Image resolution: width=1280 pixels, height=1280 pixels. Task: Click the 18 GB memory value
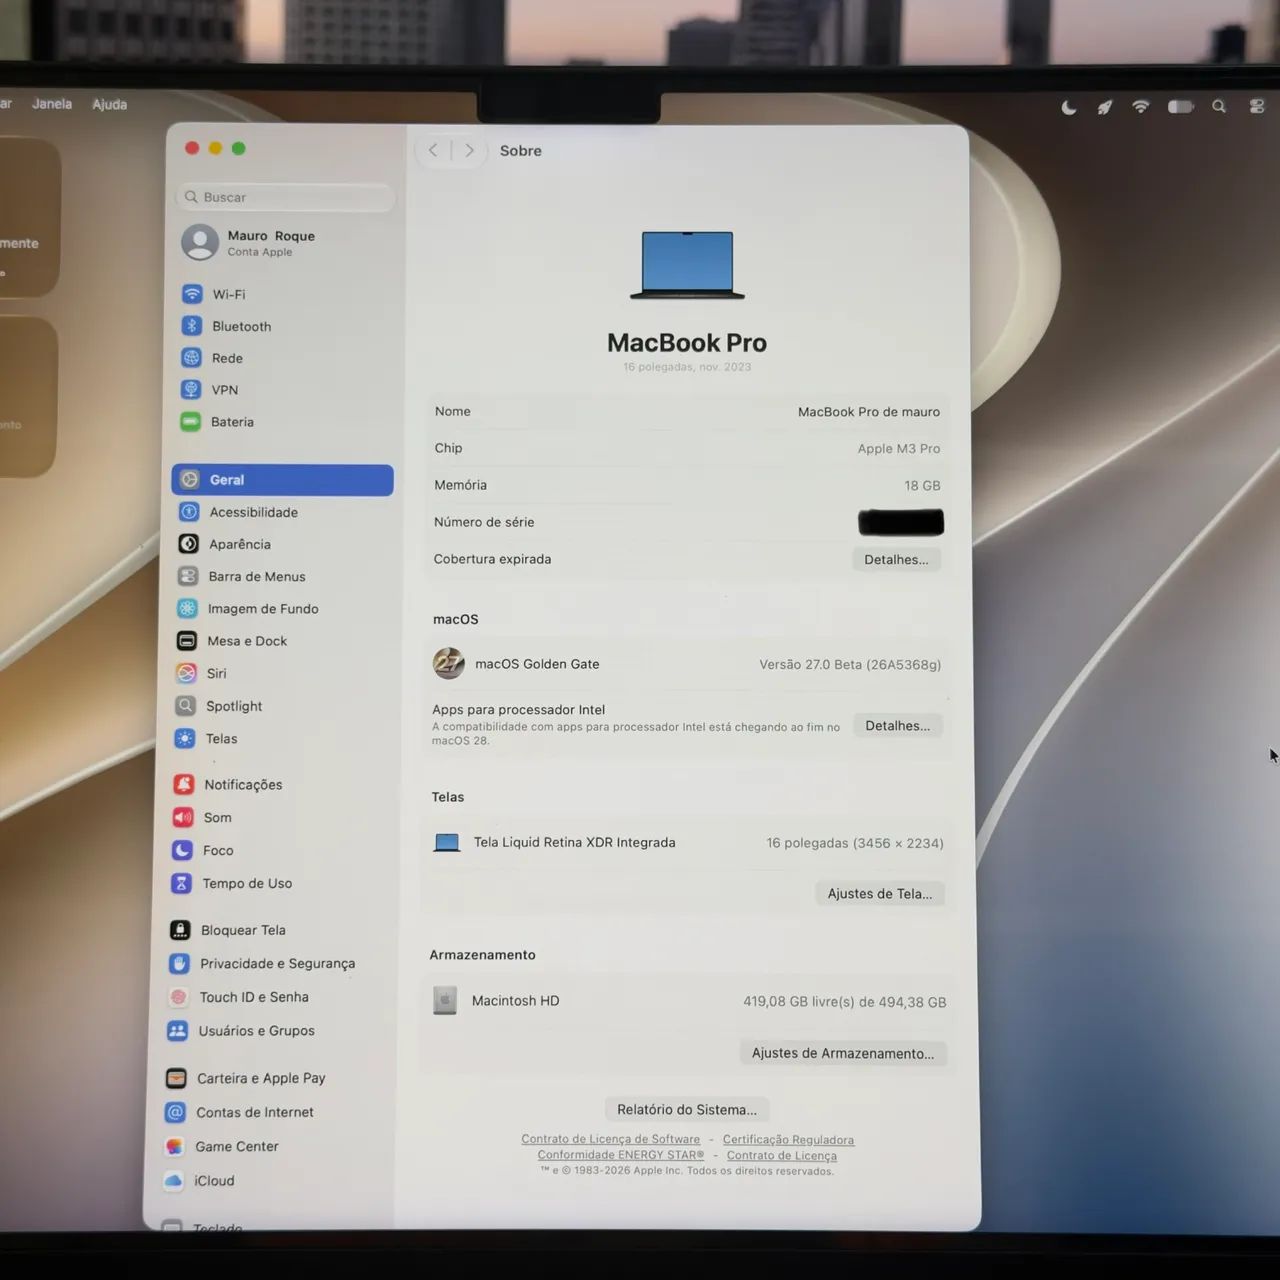[x=922, y=486]
